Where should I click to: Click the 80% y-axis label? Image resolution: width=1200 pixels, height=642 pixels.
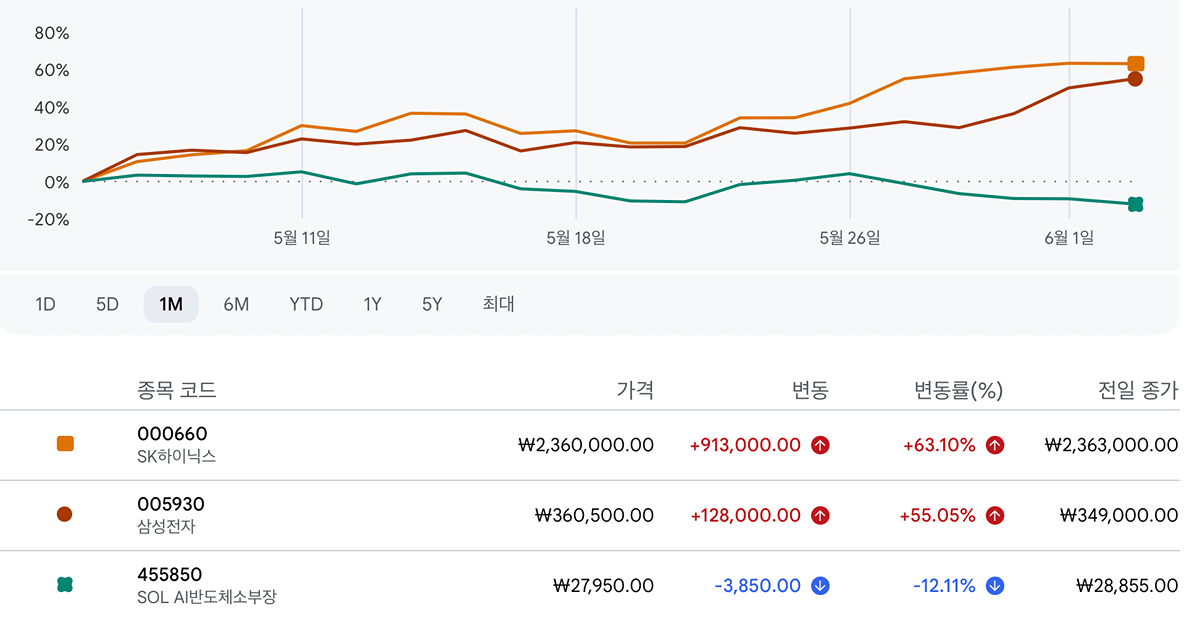(x=52, y=33)
